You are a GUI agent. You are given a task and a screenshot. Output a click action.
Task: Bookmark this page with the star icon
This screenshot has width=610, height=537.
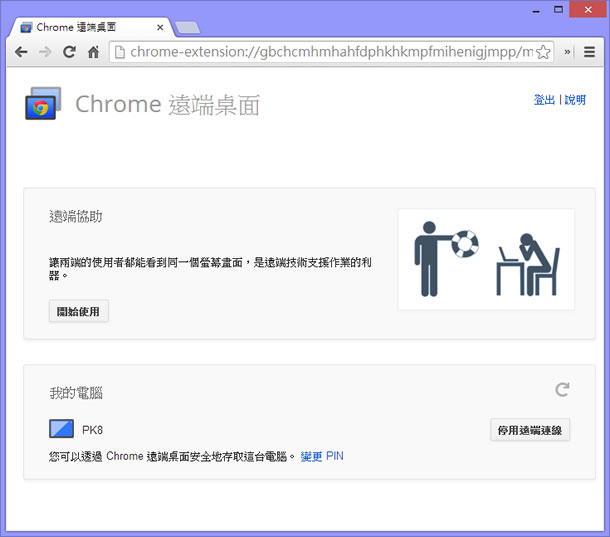[543, 52]
